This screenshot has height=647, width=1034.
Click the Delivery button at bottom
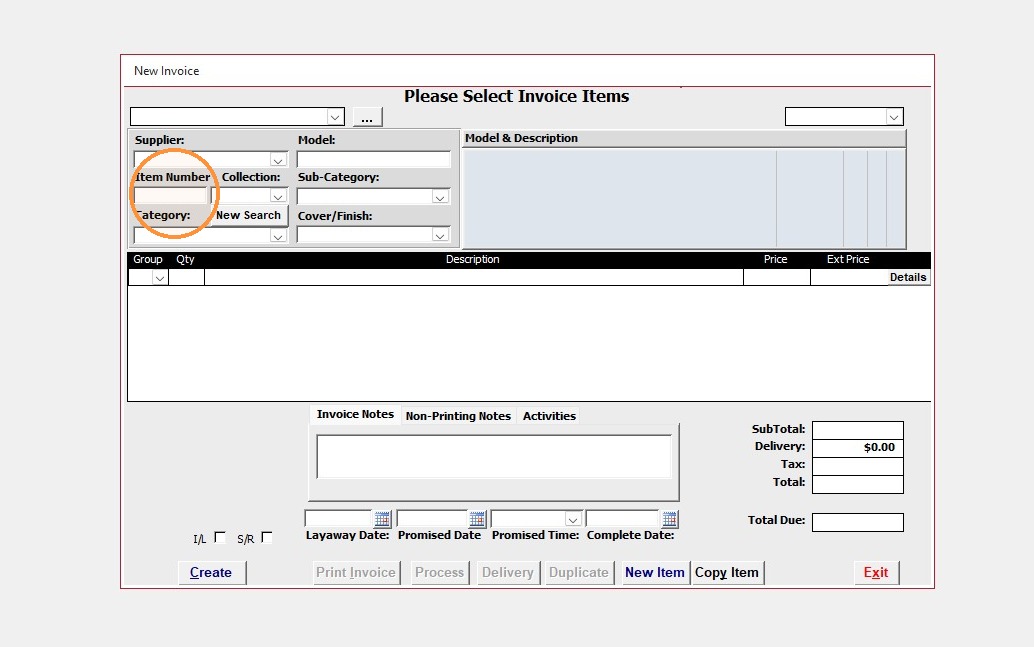tap(508, 572)
